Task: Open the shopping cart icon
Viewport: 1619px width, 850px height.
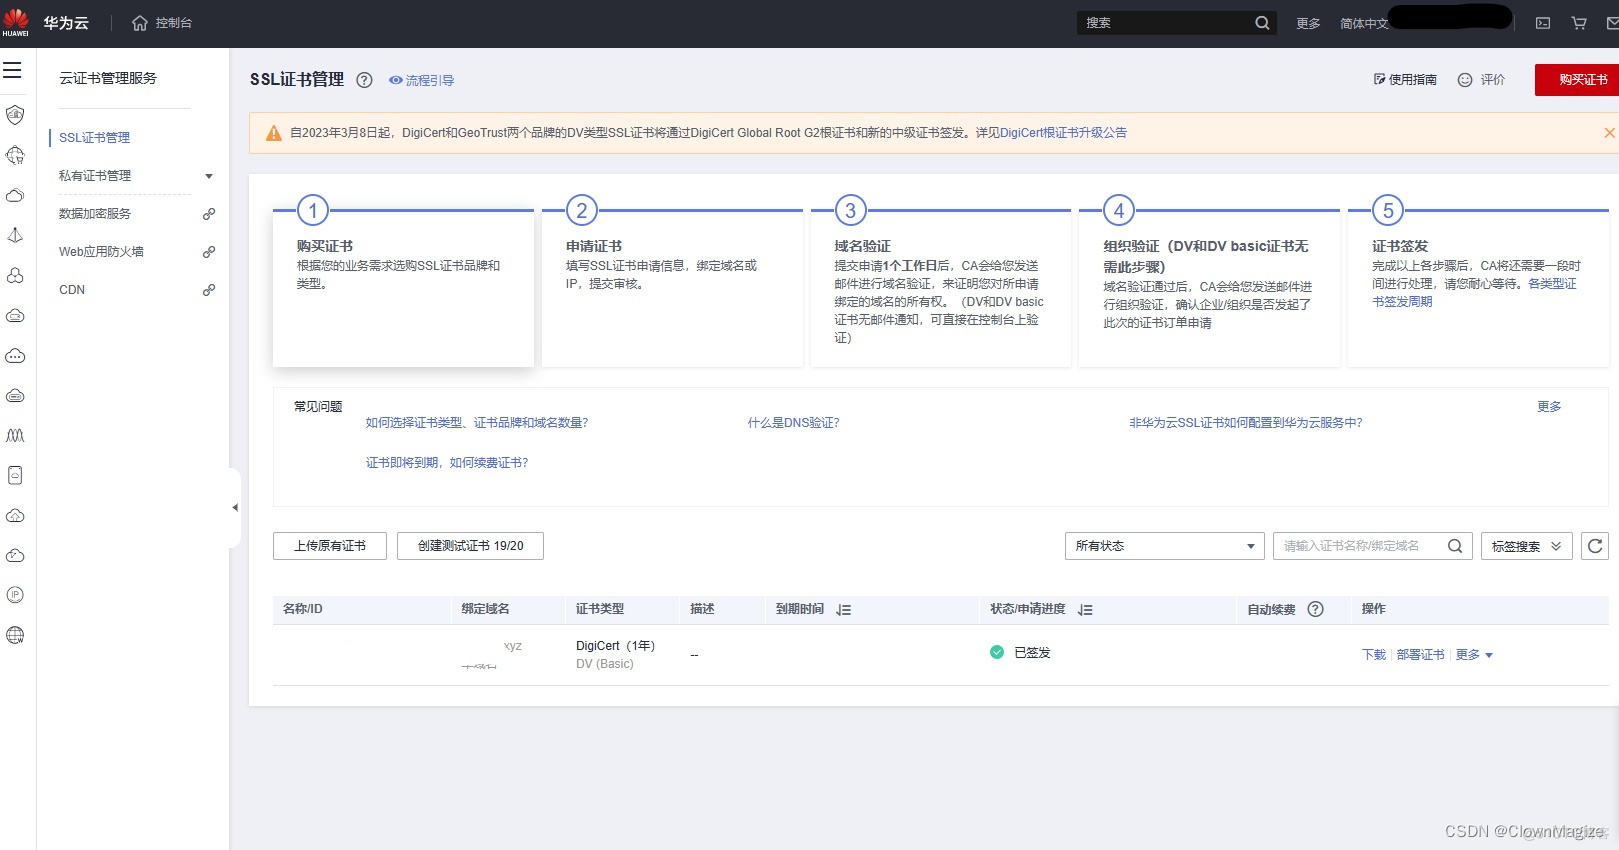Action: point(1579,23)
